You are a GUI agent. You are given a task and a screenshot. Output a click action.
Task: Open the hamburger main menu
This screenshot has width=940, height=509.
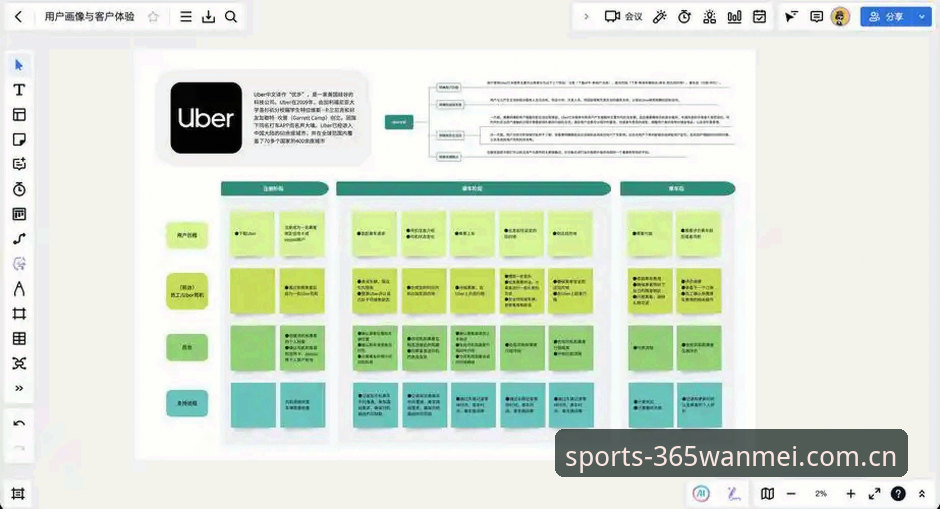click(x=186, y=17)
